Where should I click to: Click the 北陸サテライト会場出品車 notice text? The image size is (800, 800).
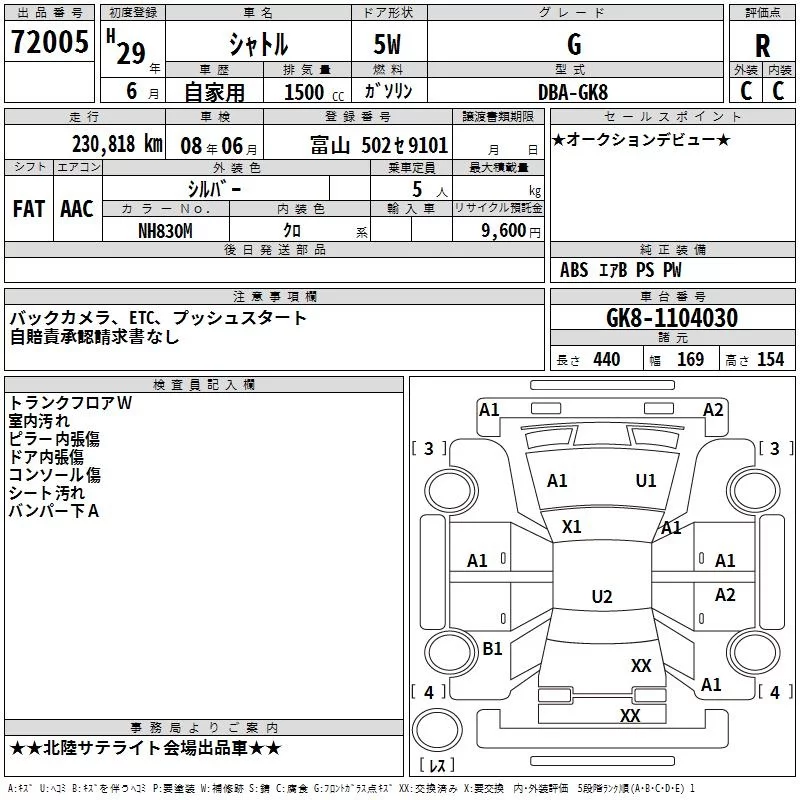tap(146, 748)
